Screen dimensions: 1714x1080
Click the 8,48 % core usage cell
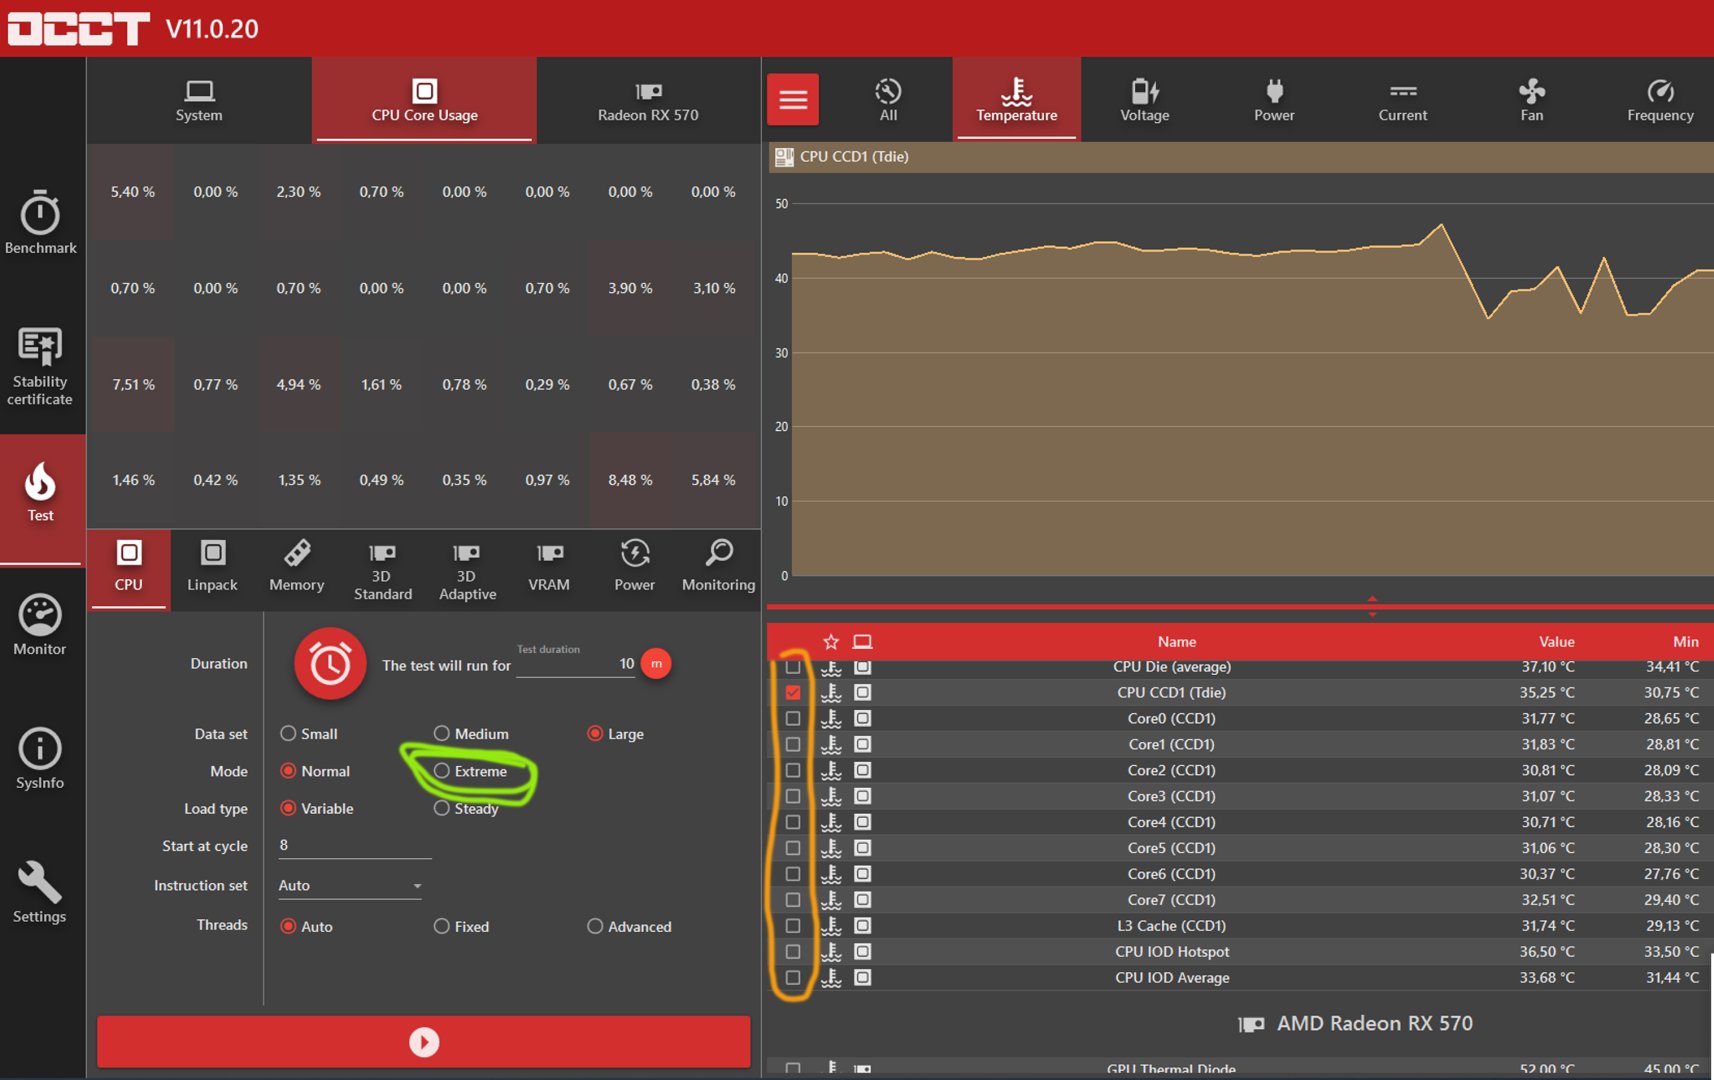coord(630,480)
